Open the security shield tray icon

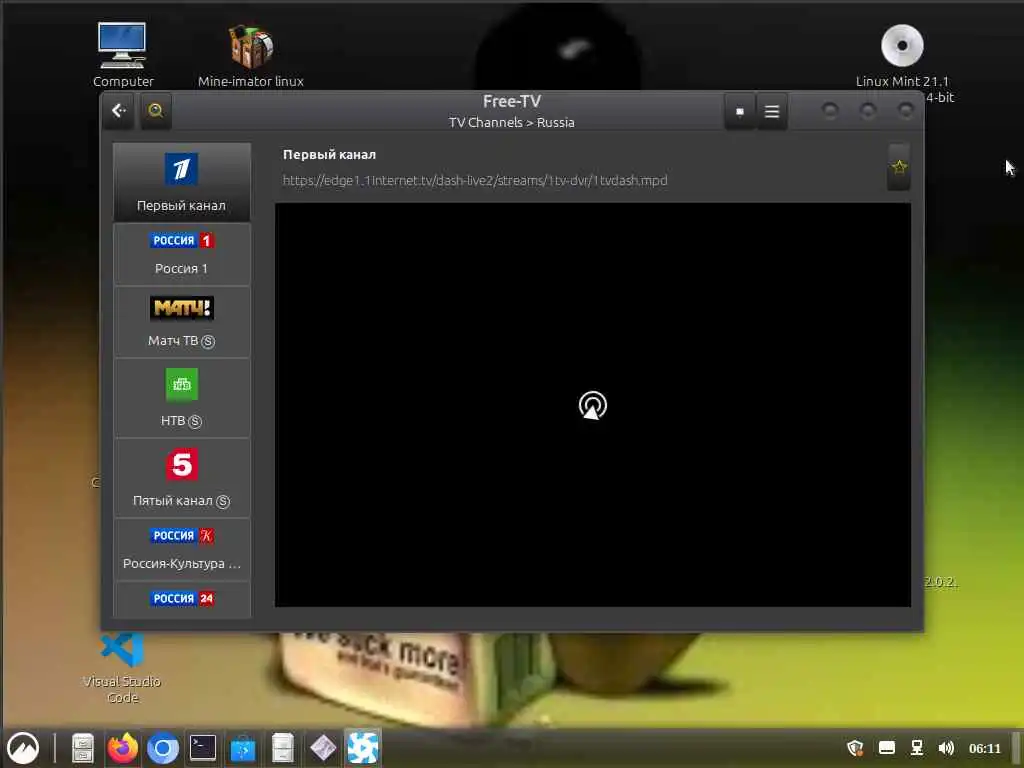click(855, 748)
